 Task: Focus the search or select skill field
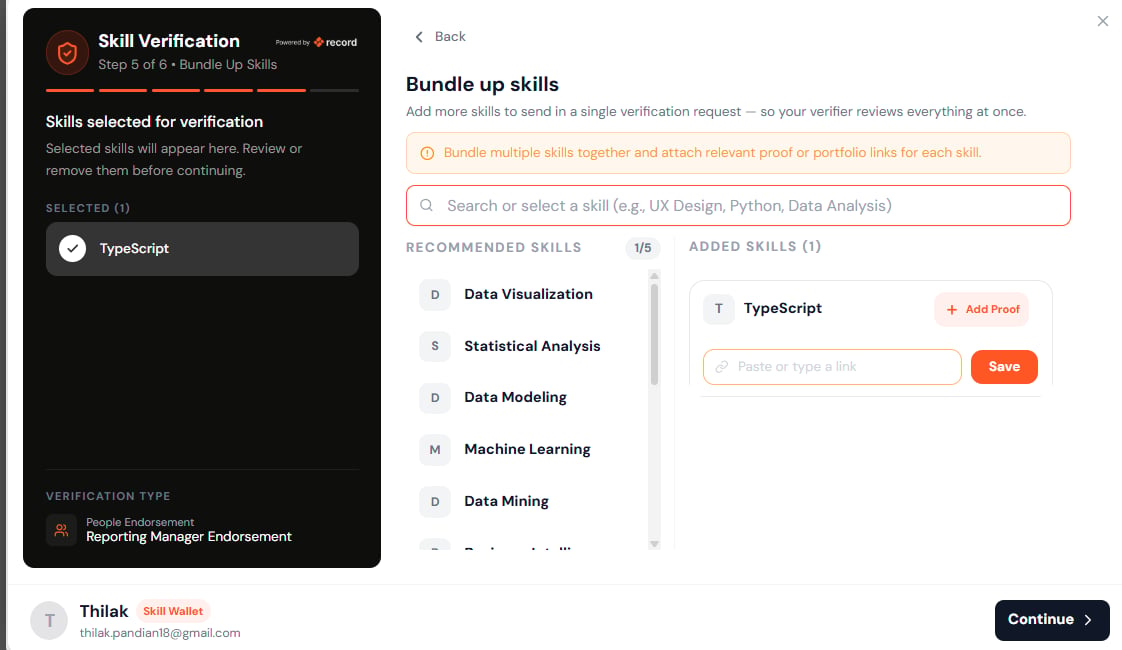tap(738, 205)
